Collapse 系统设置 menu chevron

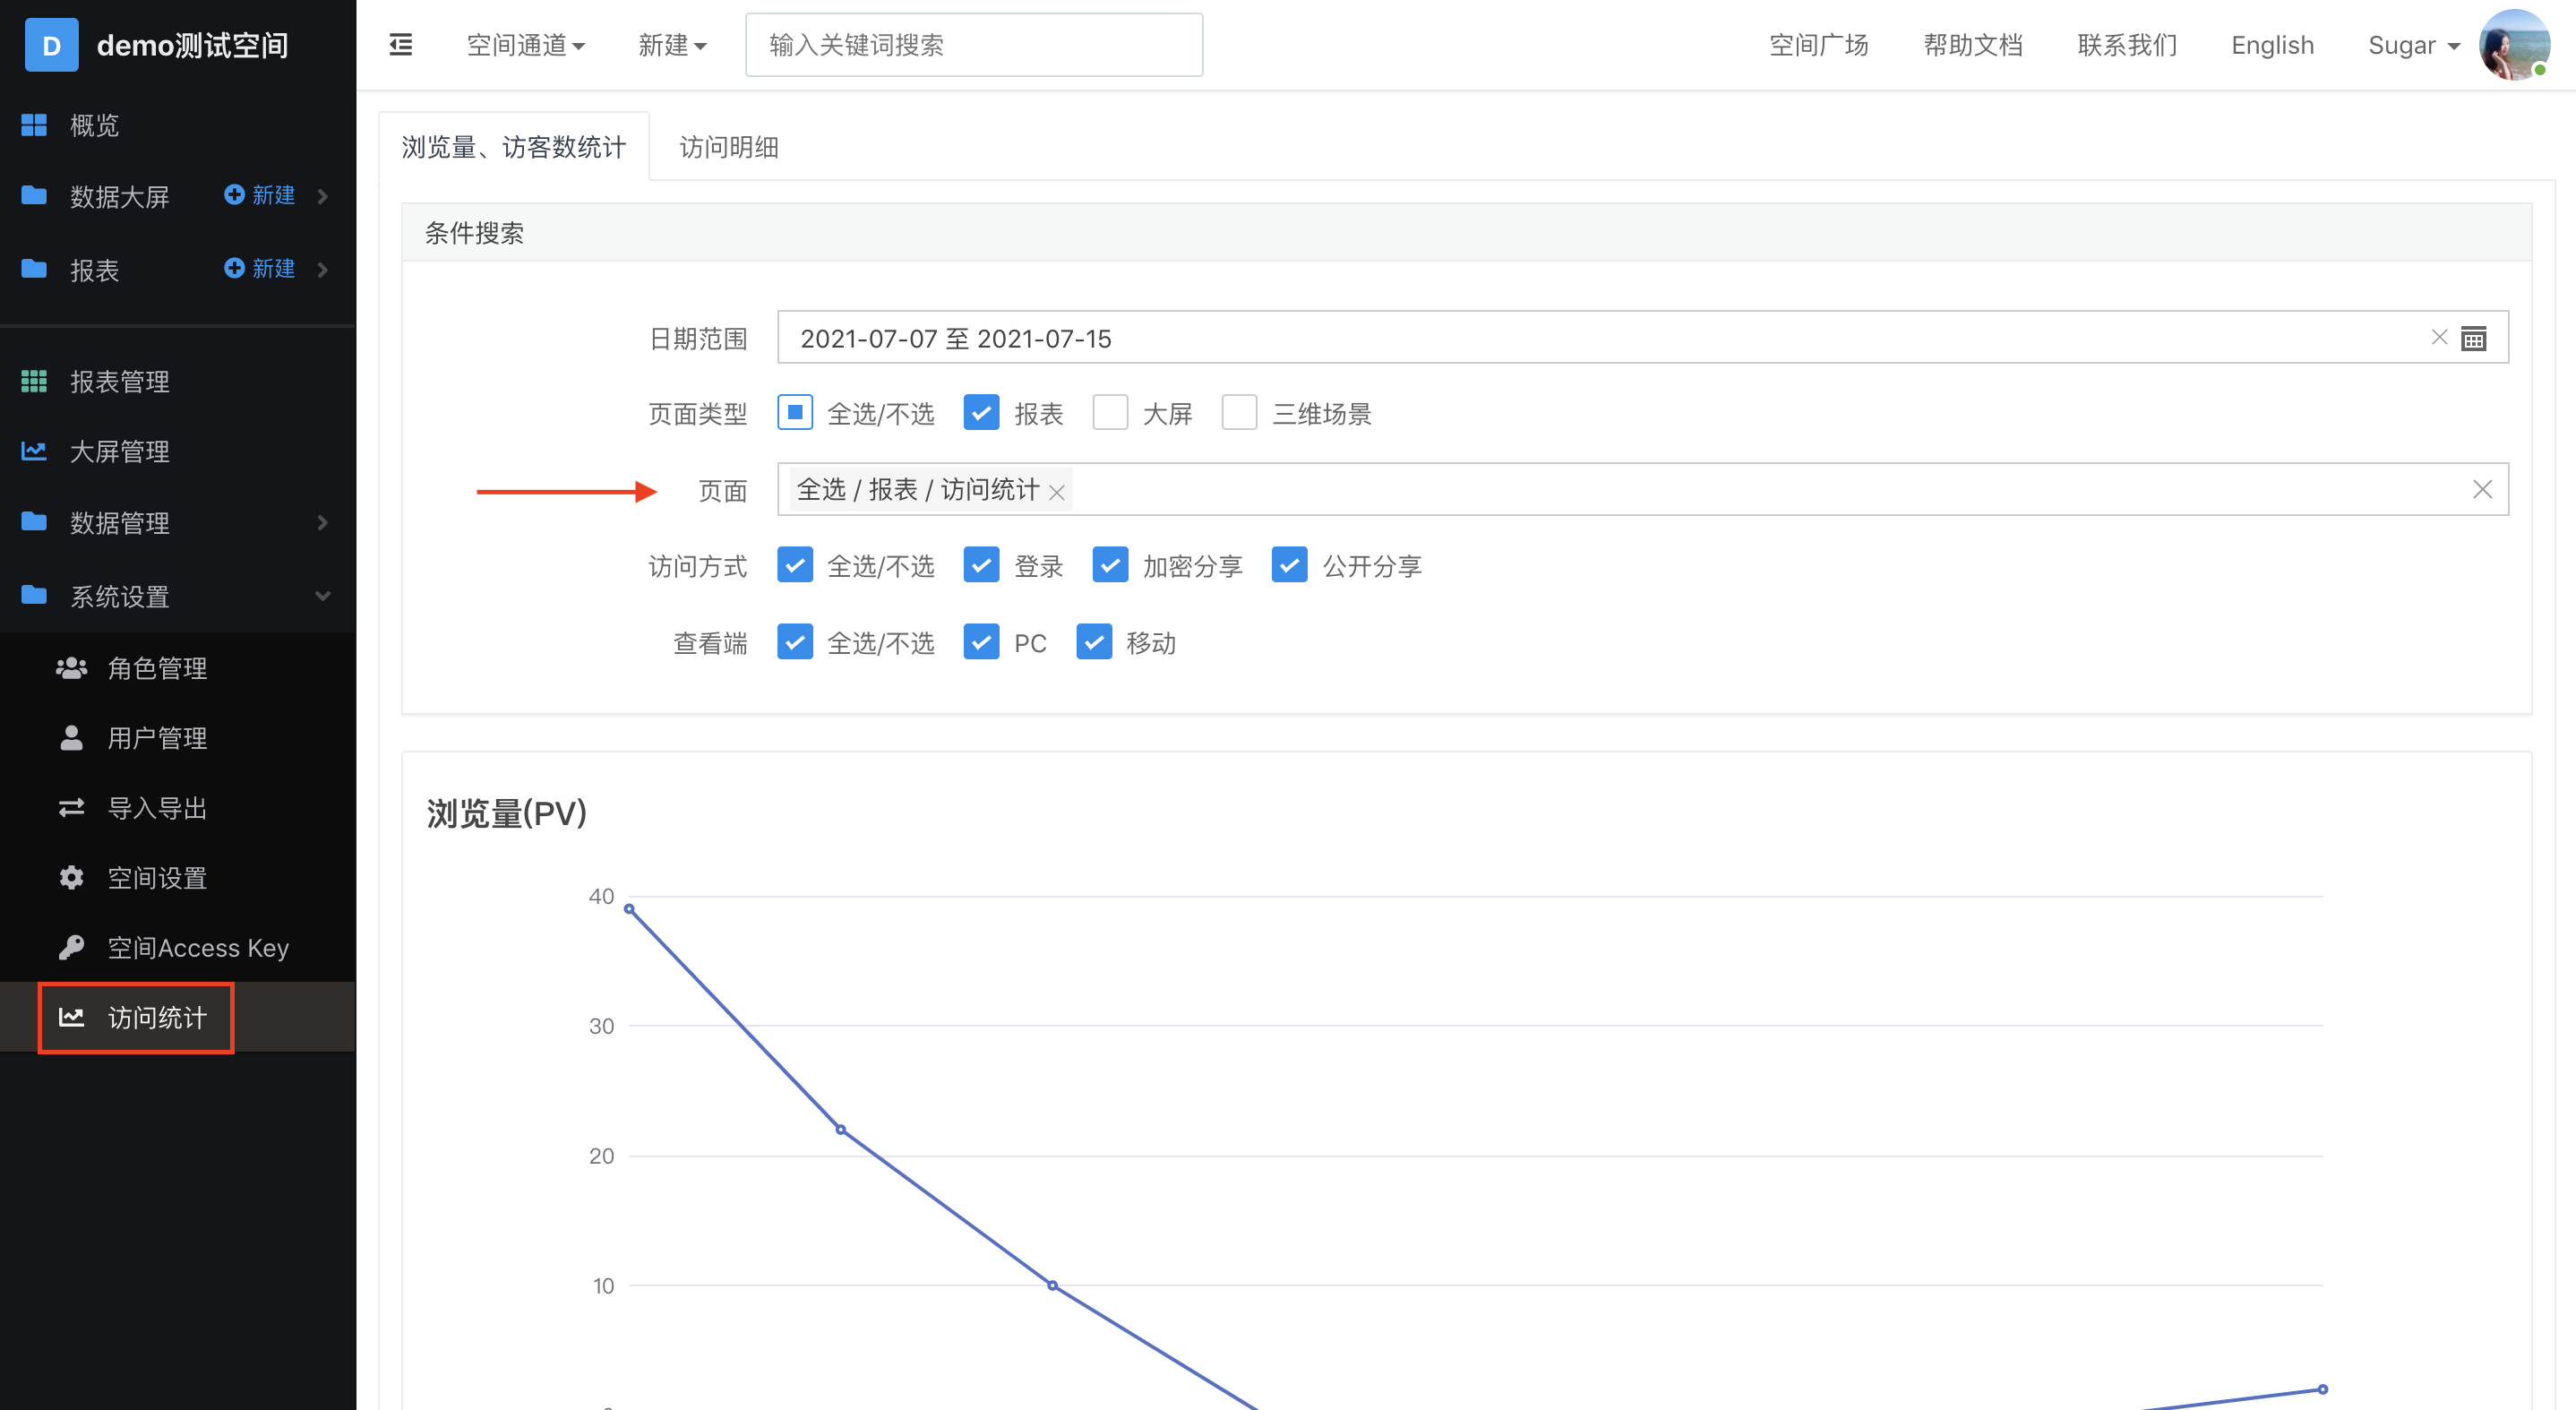(x=323, y=596)
